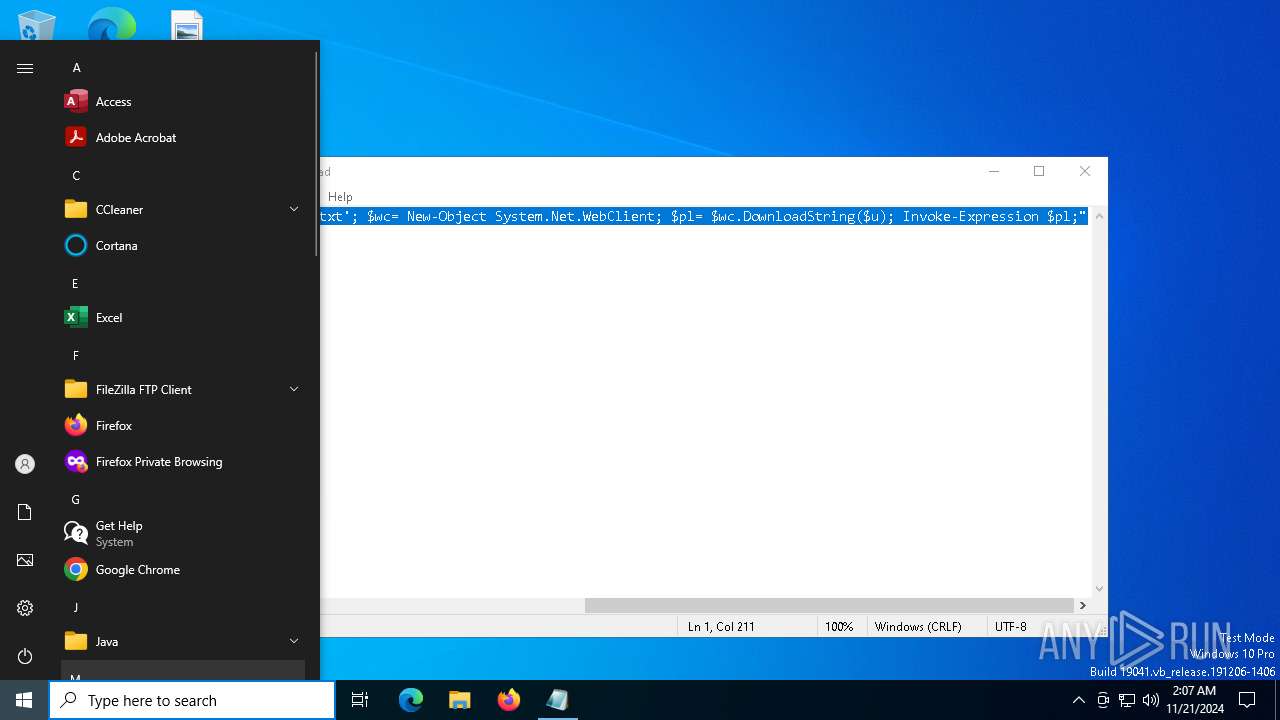The width and height of the screenshot is (1280, 720).
Task: Open Access from the Start menu list
Action: click(182, 101)
